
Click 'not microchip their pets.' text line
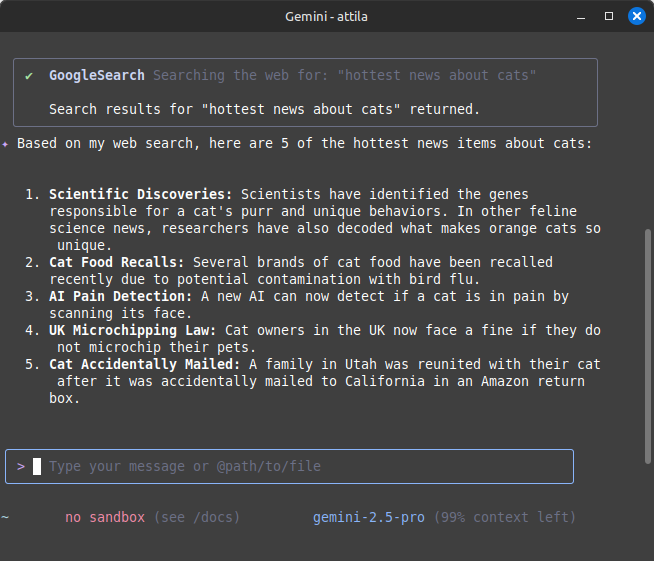[156, 347]
